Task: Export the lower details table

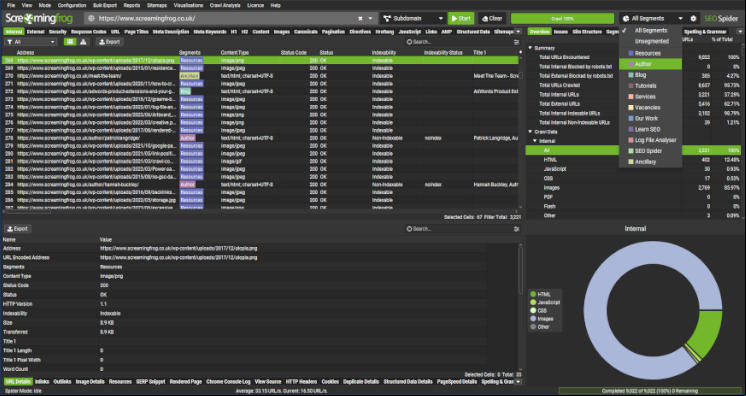Action: (18, 229)
